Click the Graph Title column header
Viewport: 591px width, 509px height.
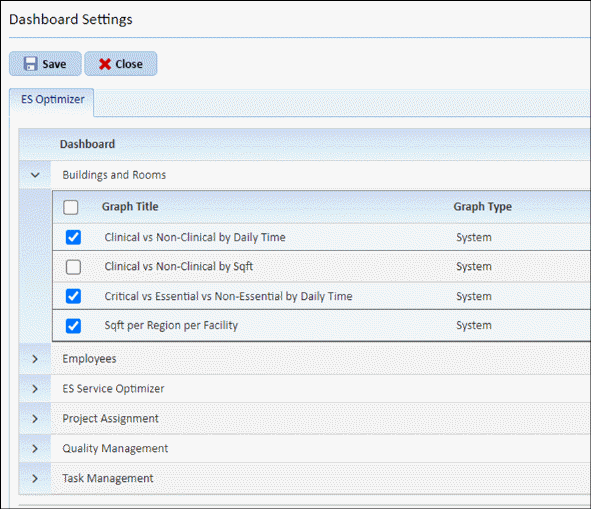click(130, 207)
